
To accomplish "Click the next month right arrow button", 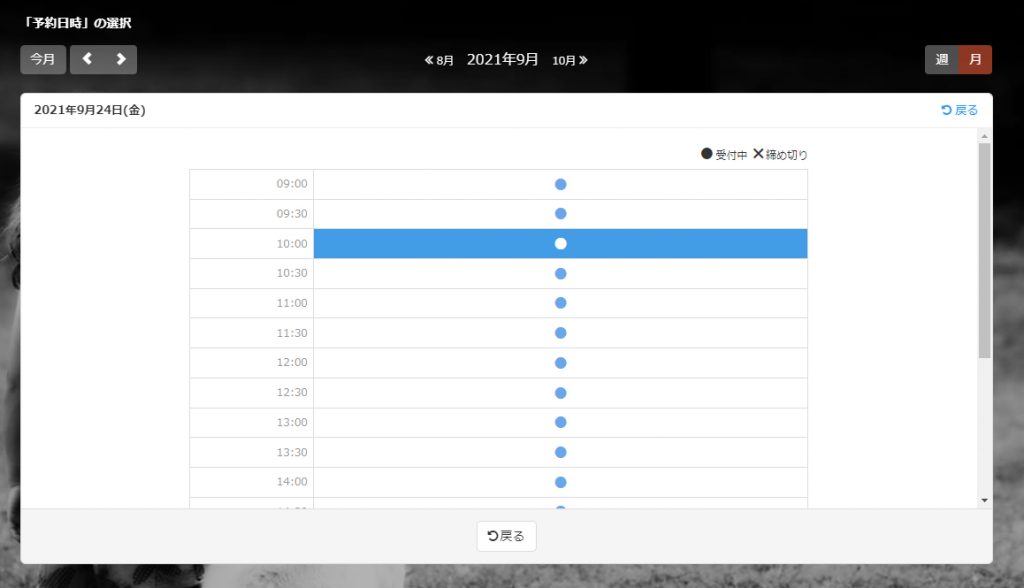I will 120,59.
